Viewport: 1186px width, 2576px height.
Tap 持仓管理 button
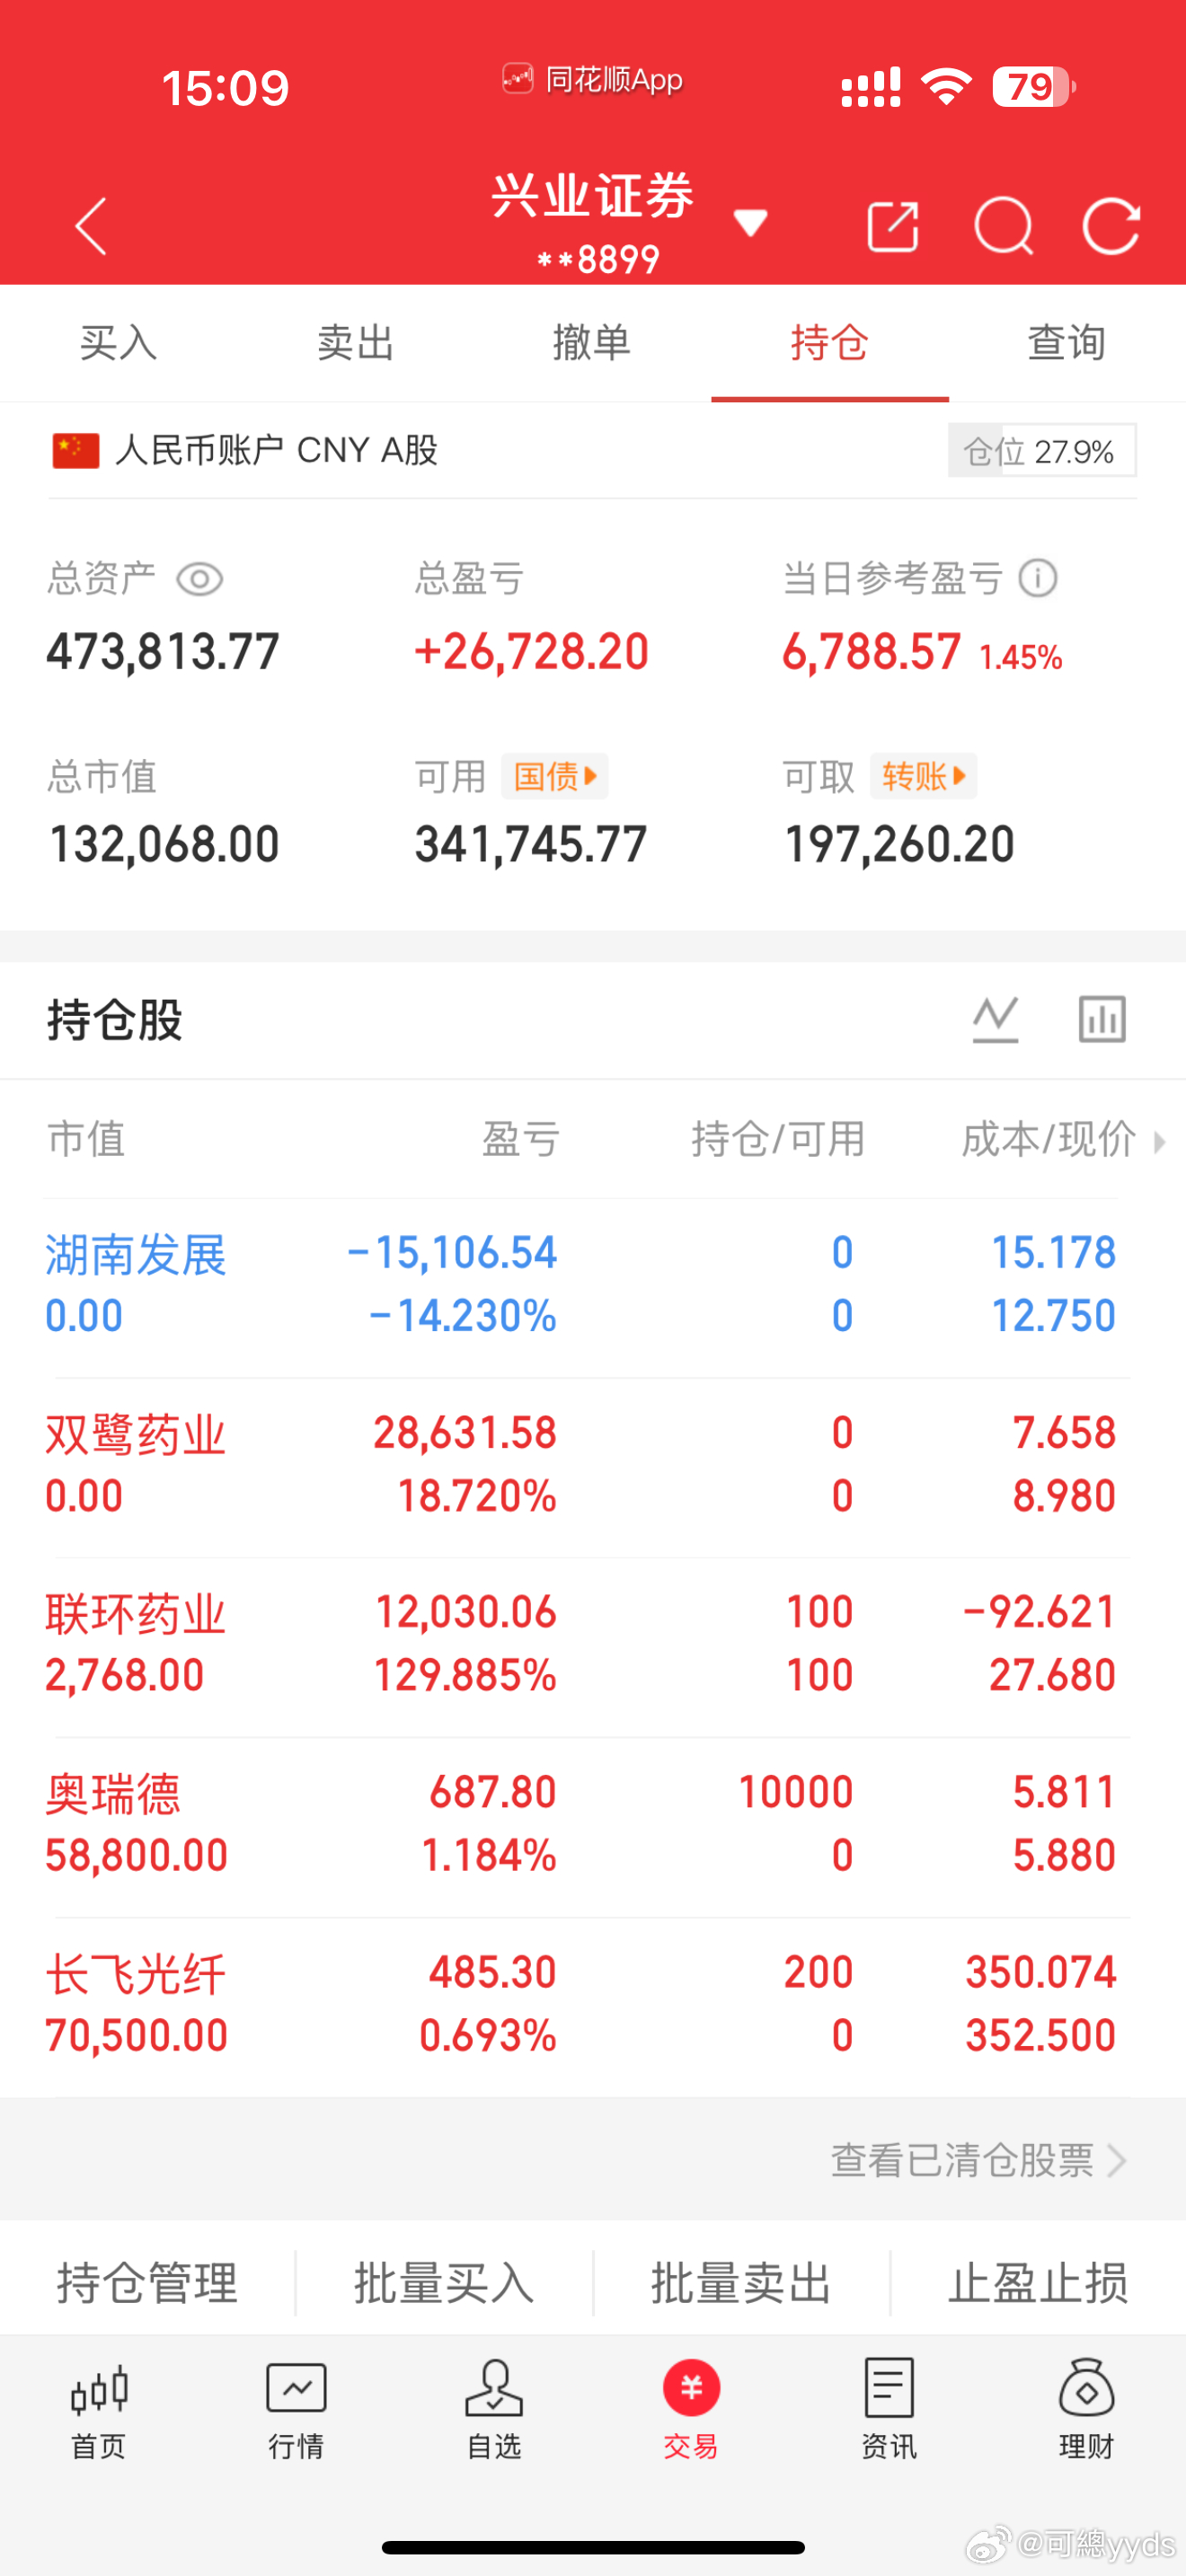pos(148,2283)
